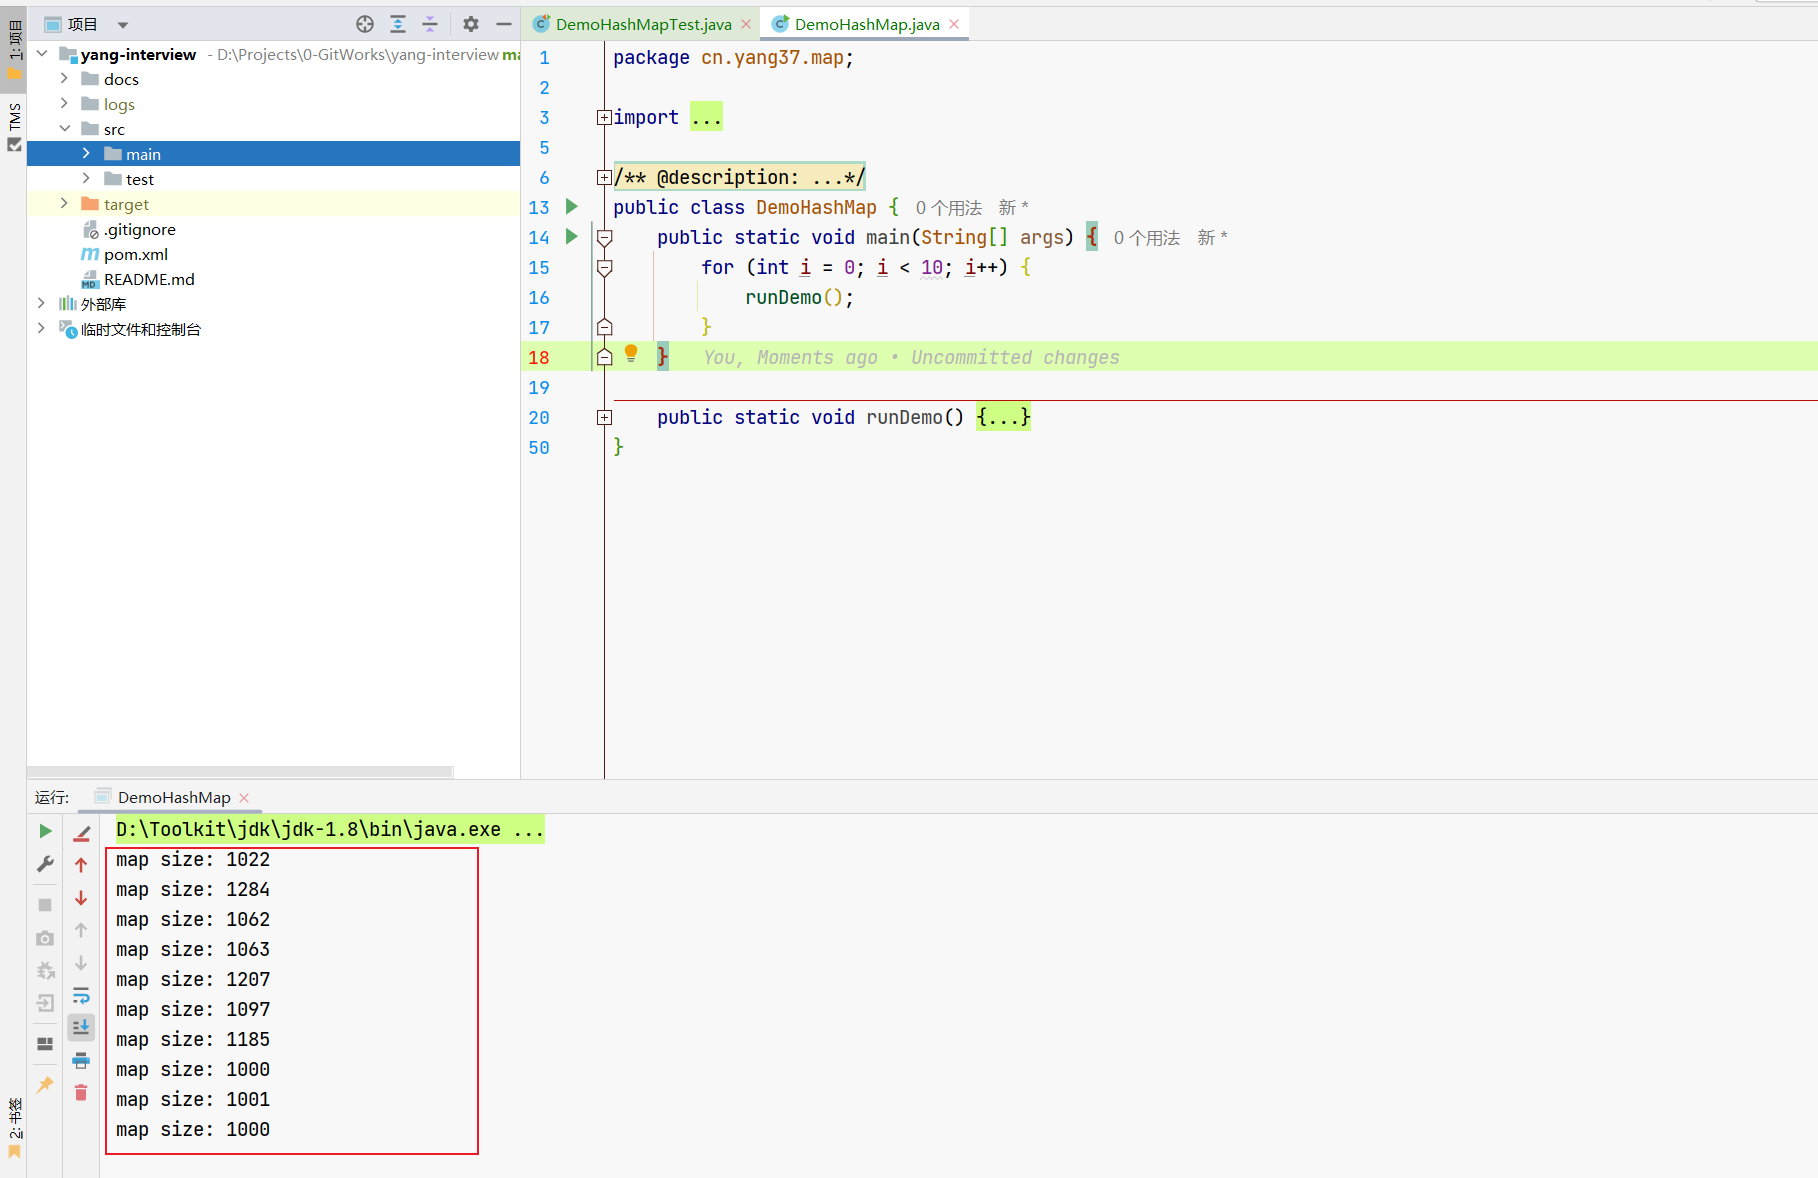Image resolution: width=1818 pixels, height=1178 pixels.
Task: Expand the main folder chevron
Action: coord(86,153)
